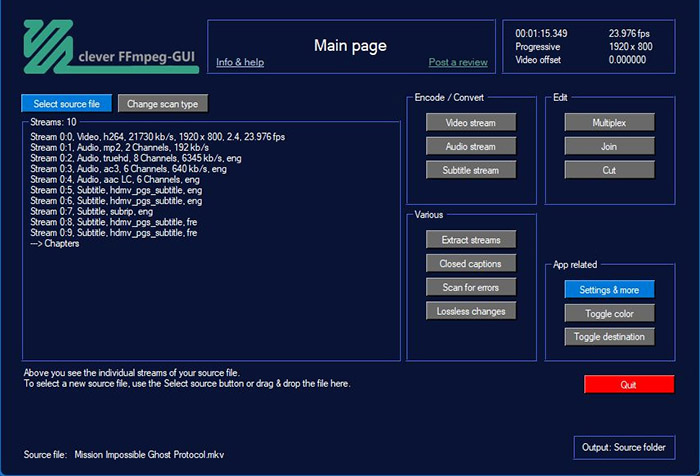The width and height of the screenshot is (700, 476).
Task: Click the Cut button
Action: pos(609,170)
